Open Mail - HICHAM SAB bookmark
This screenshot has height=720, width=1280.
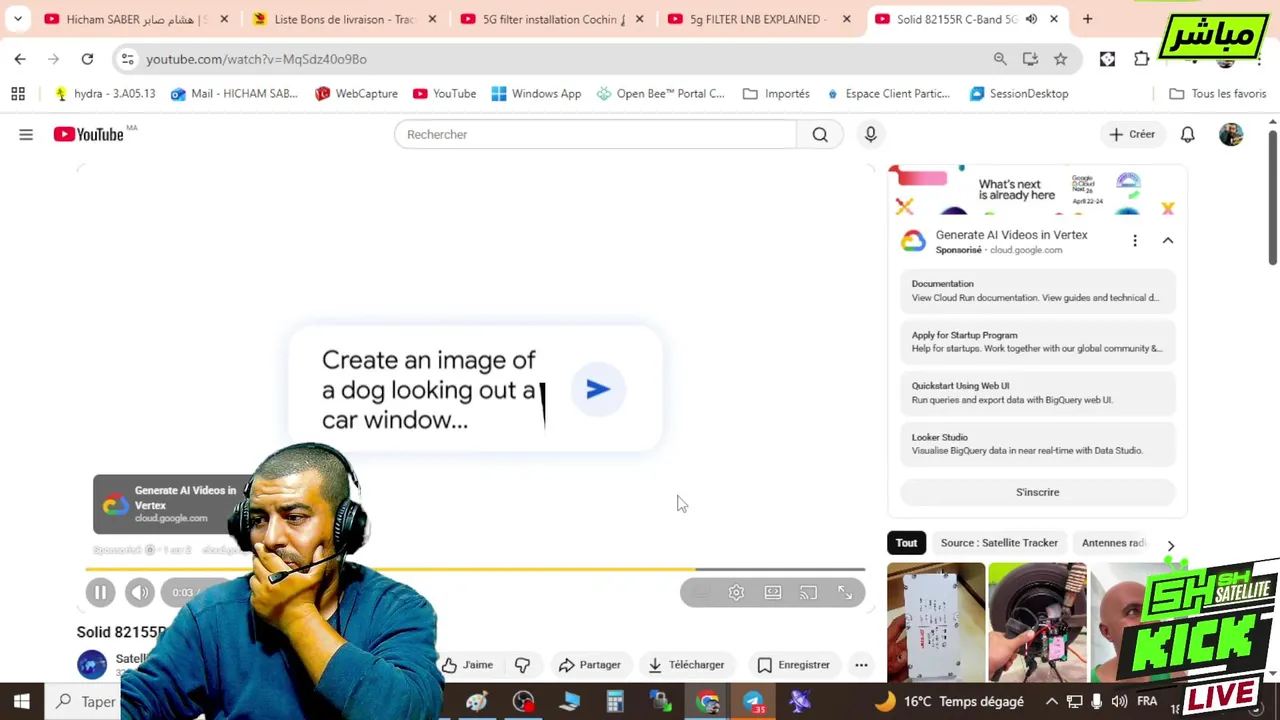click(x=234, y=93)
